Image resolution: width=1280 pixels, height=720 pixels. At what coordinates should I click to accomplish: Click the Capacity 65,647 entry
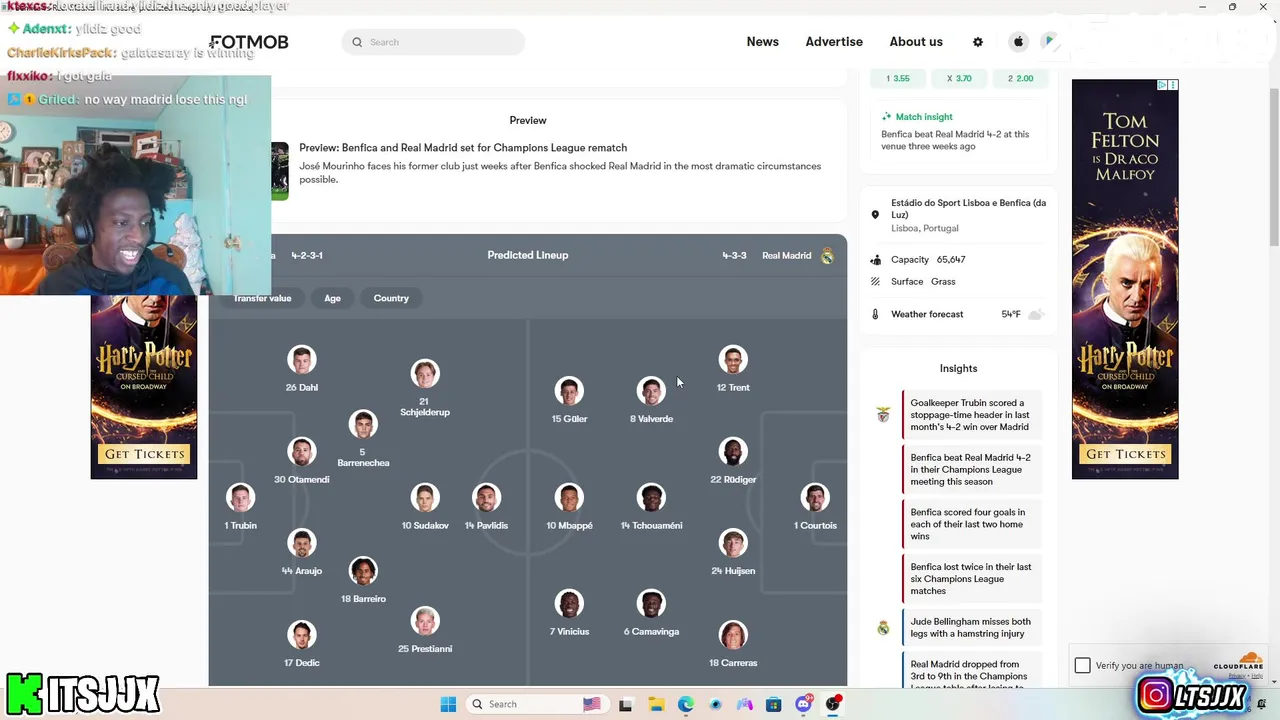(x=928, y=260)
